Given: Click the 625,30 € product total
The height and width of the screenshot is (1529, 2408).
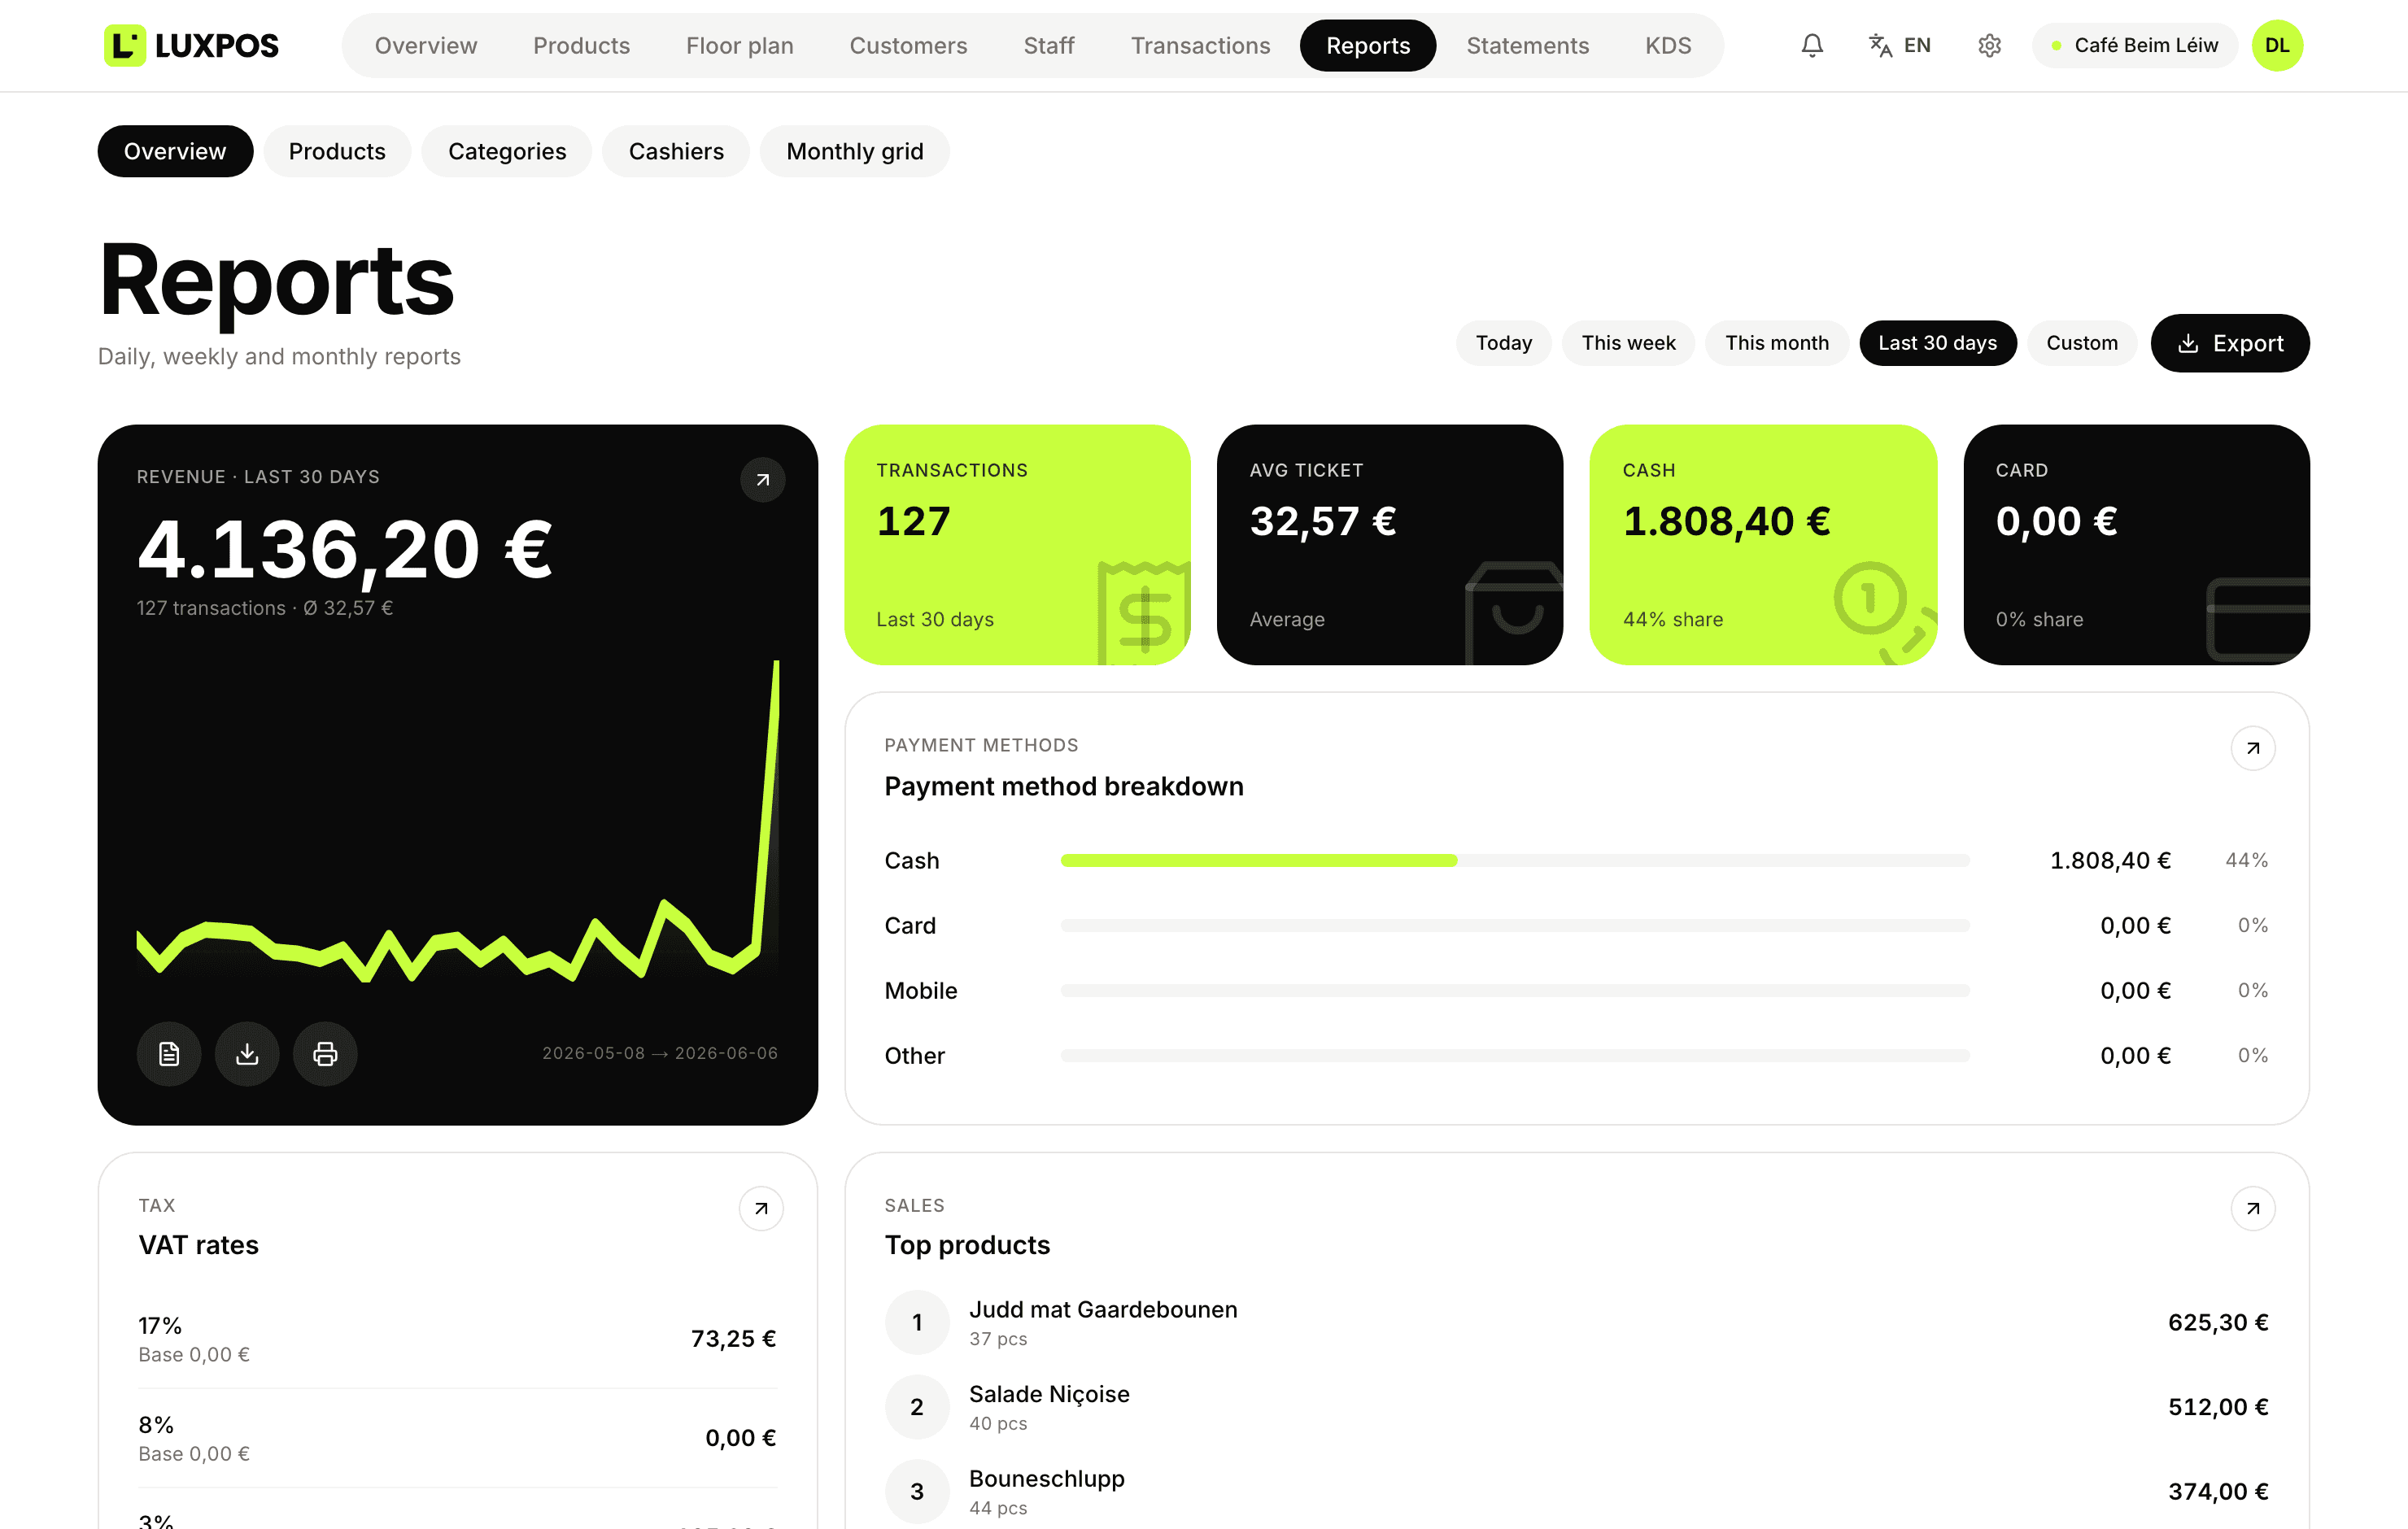Looking at the screenshot, I should (x=2218, y=1322).
